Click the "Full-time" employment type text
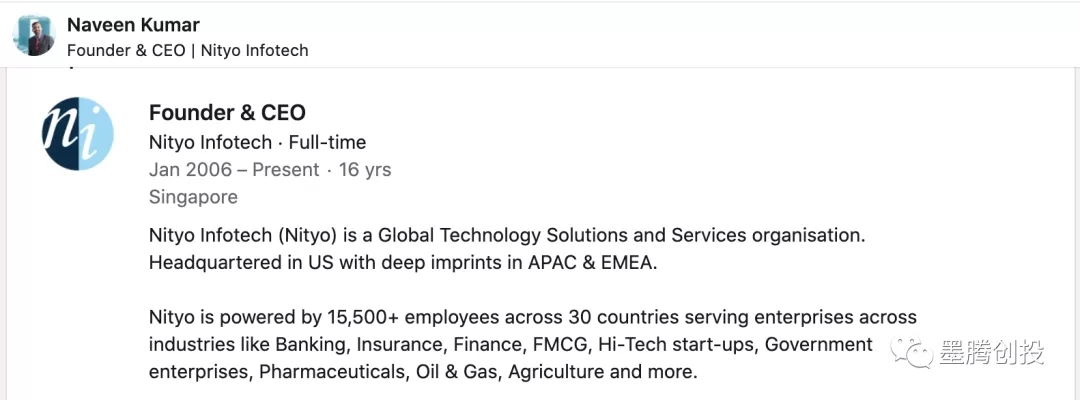This screenshot has width=1080, height=400. click(327, 142)
